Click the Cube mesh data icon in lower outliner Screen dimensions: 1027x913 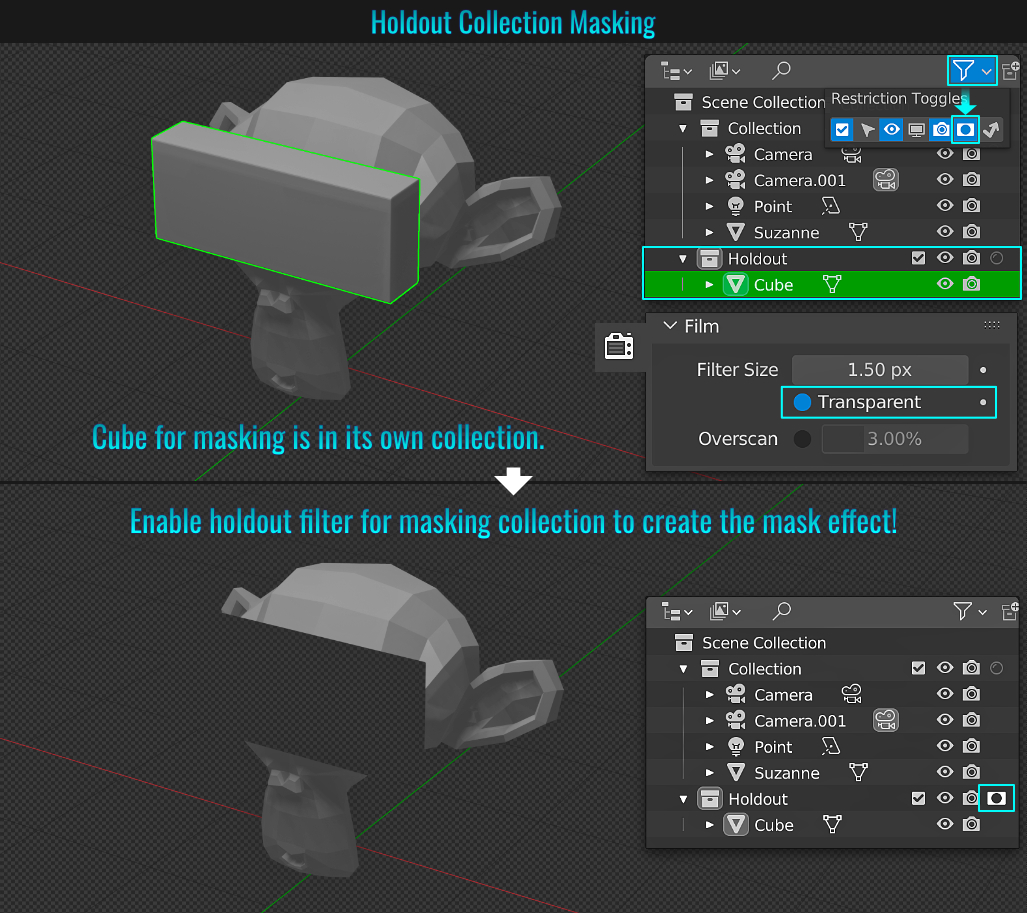832,825
